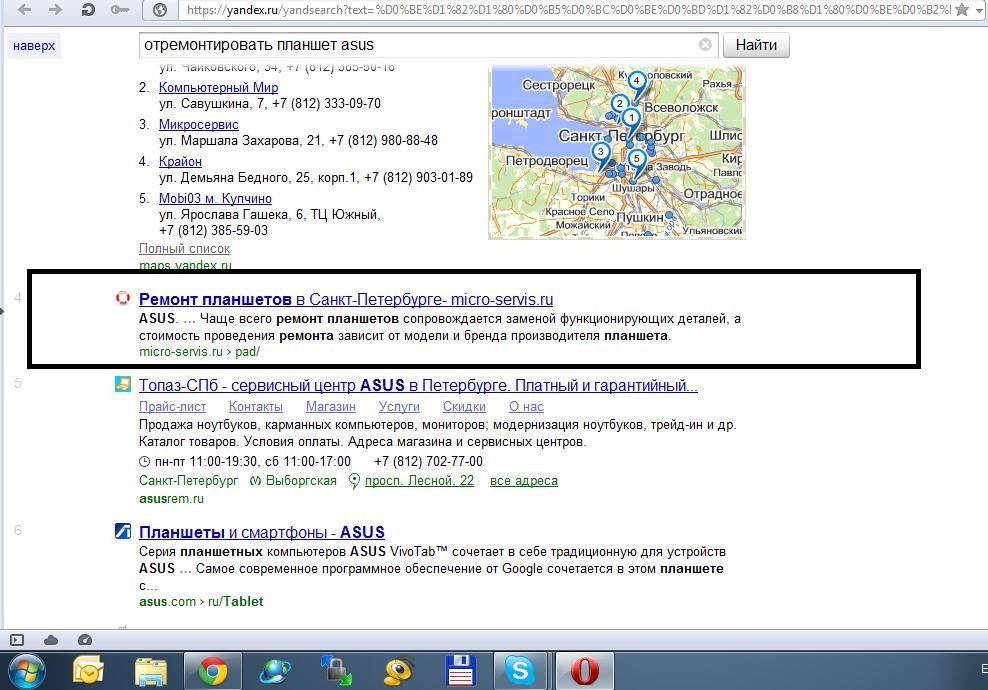Open the globe browser icon in the taskbar
988x690 pixels.
pos(275,671)
